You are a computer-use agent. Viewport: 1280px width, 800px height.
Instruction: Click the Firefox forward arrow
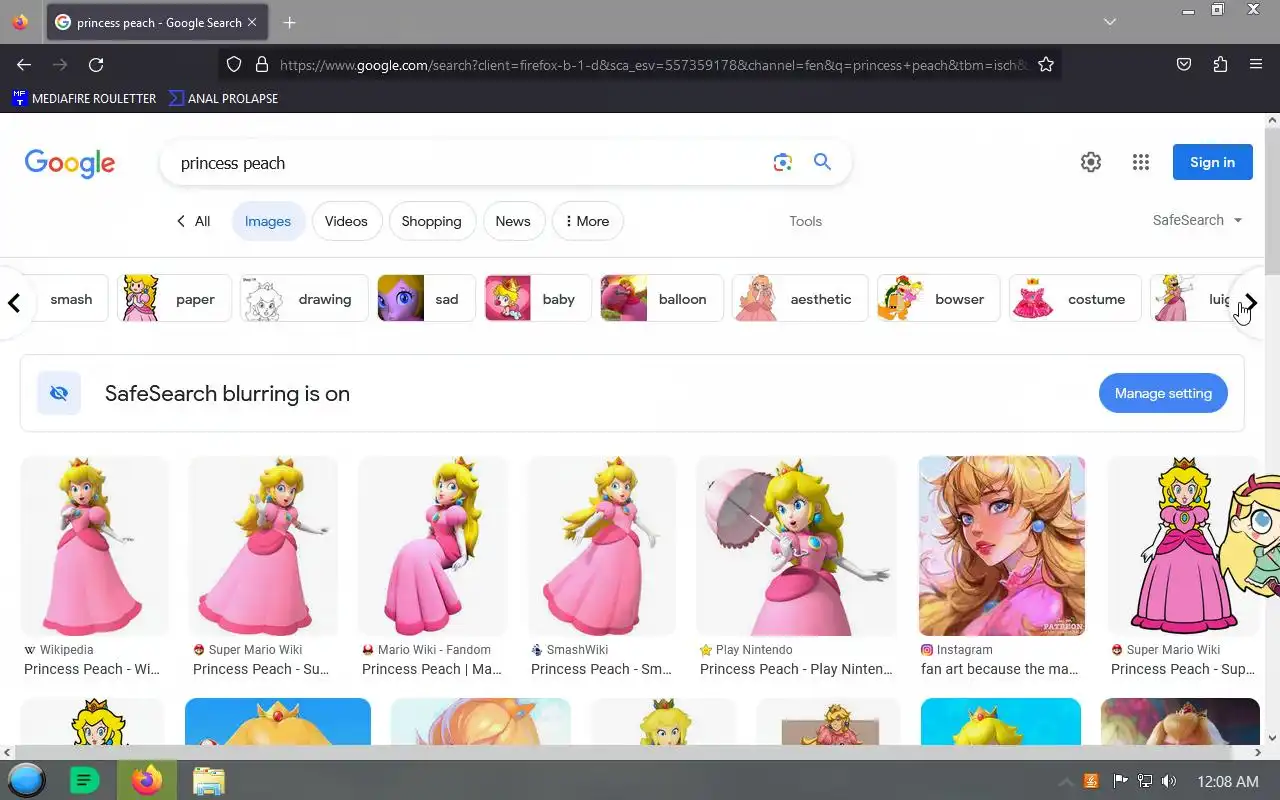(60, 65)
